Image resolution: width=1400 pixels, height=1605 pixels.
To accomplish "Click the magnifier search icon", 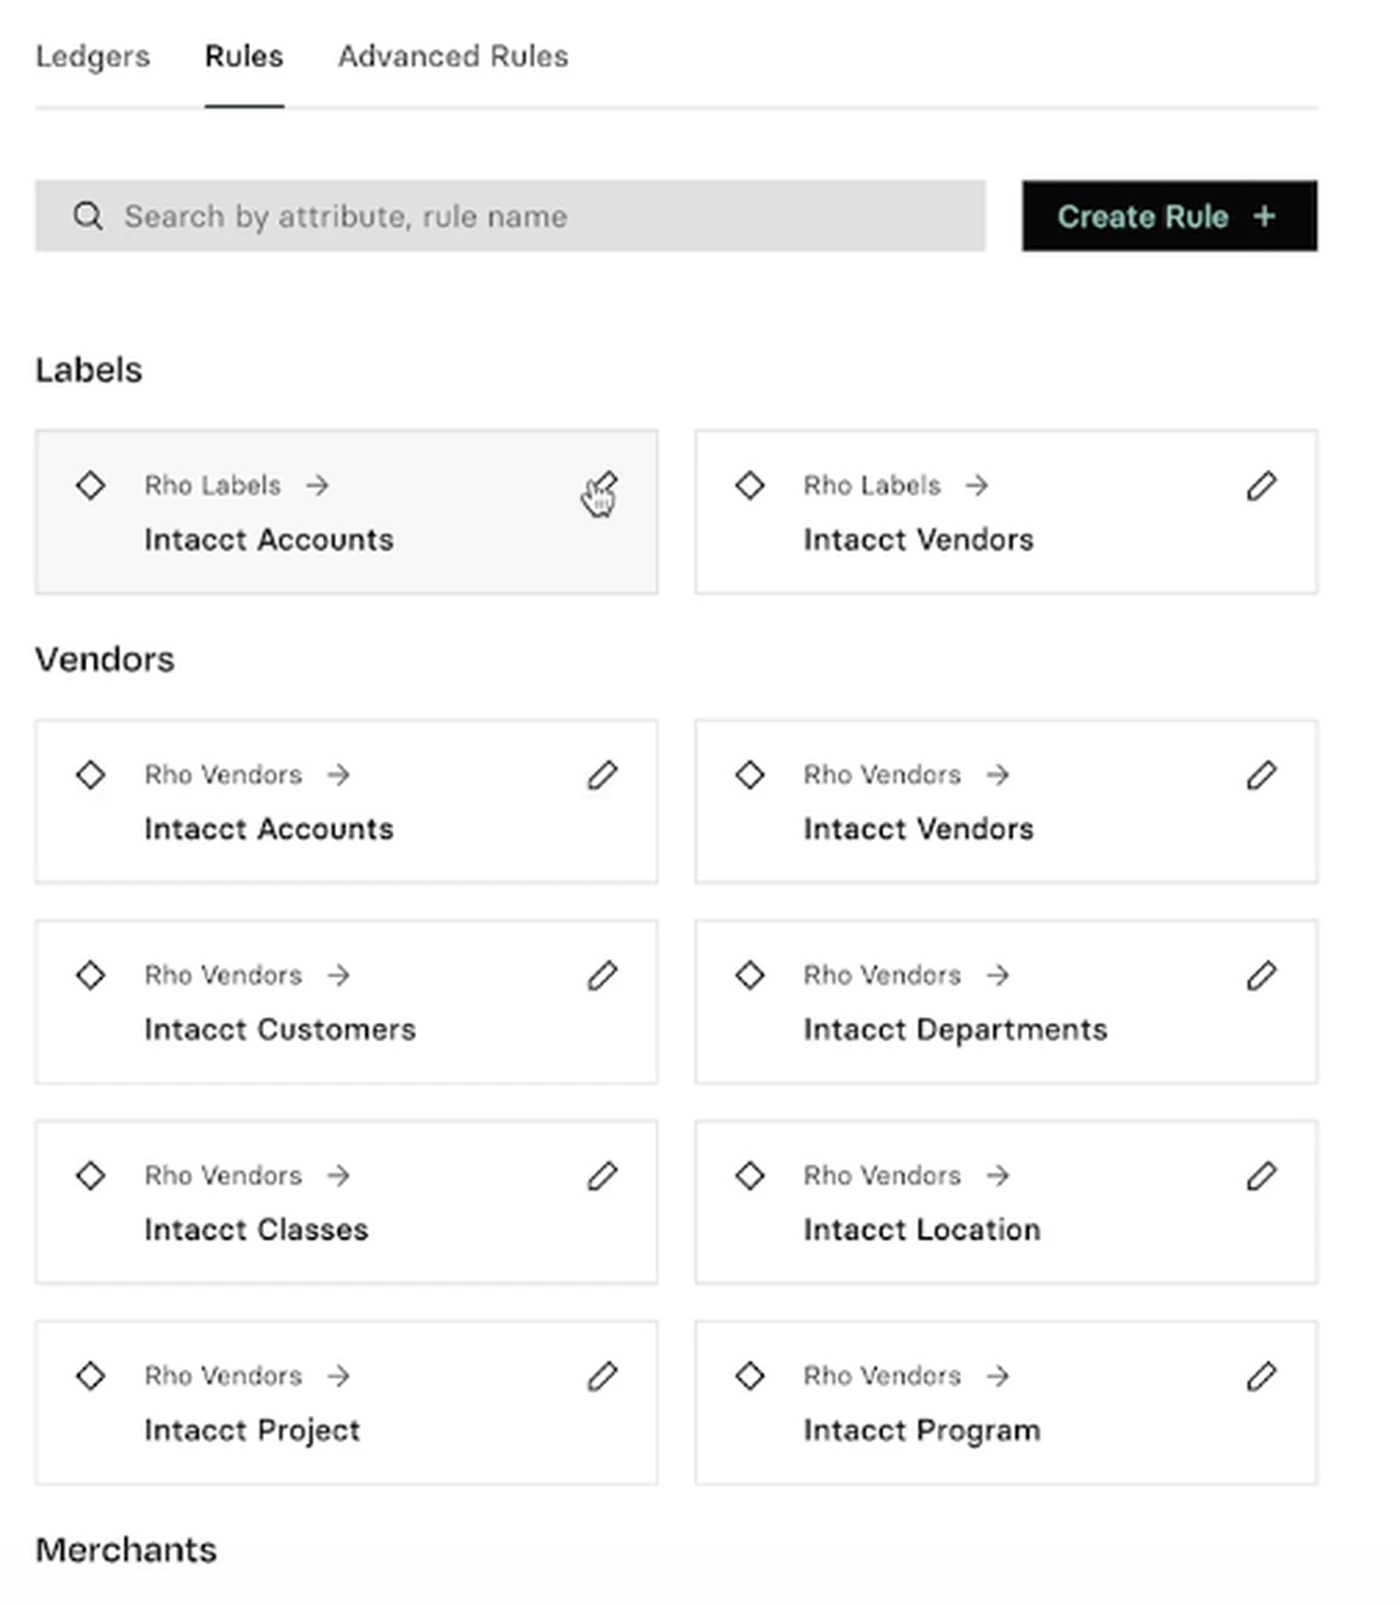I will (88, 216).
